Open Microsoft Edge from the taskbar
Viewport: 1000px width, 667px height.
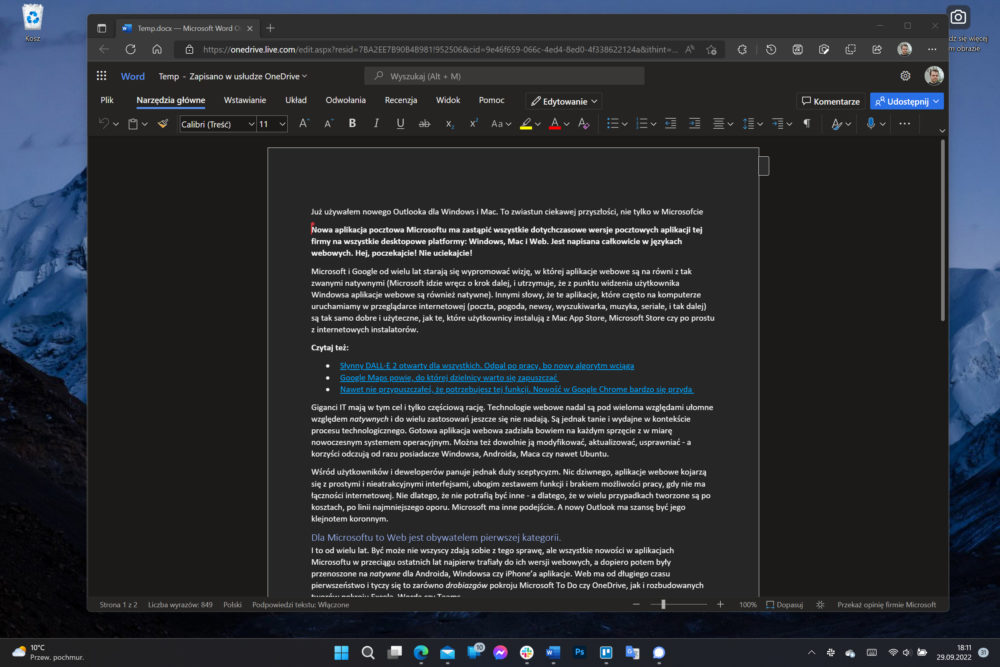[x=421, y=652]
